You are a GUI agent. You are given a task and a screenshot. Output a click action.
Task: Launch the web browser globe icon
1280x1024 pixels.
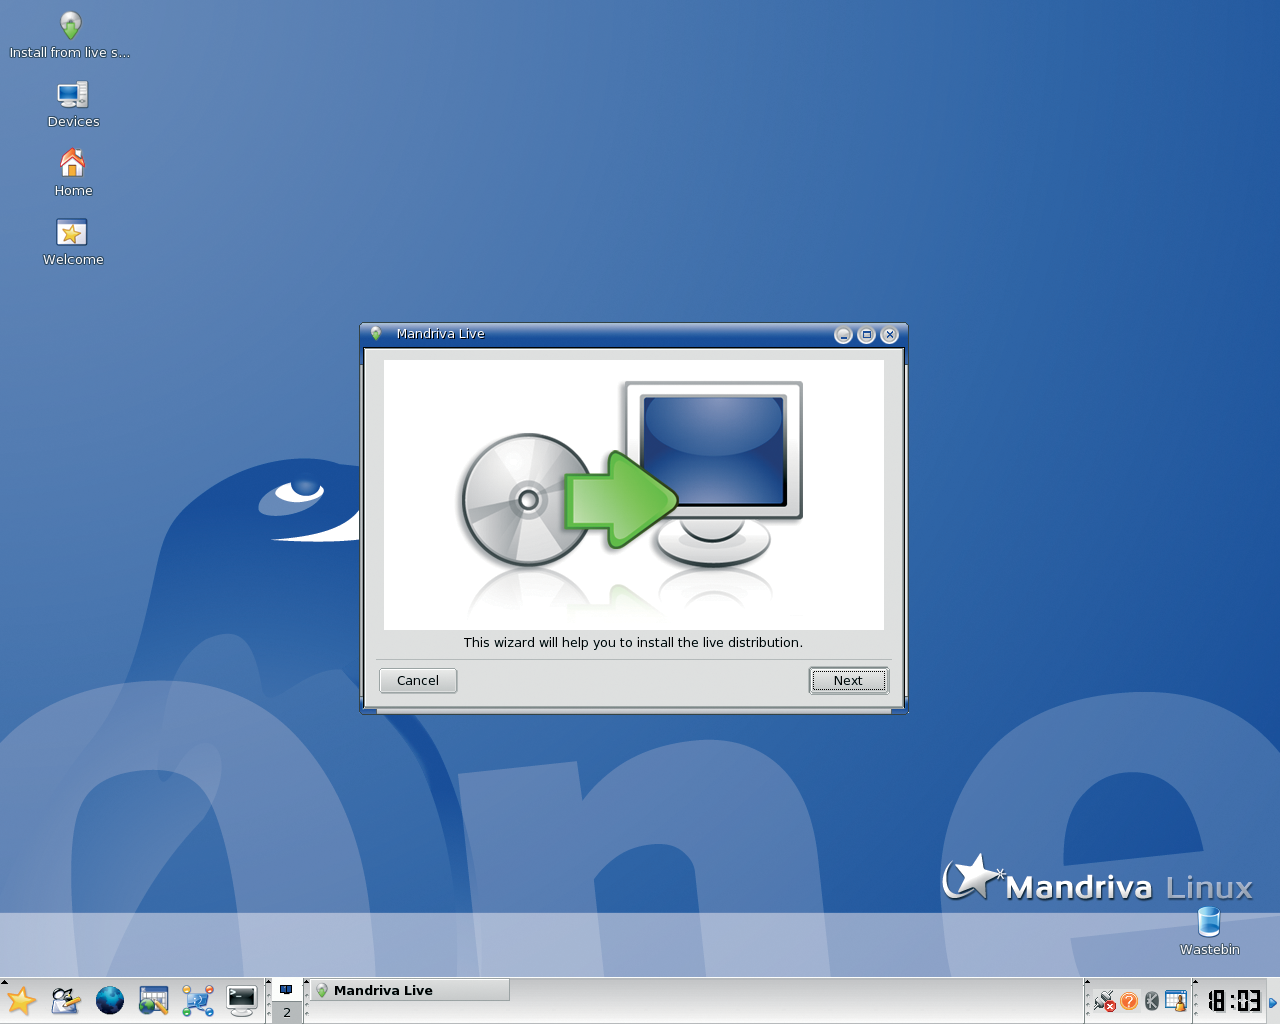(110, 1000)
